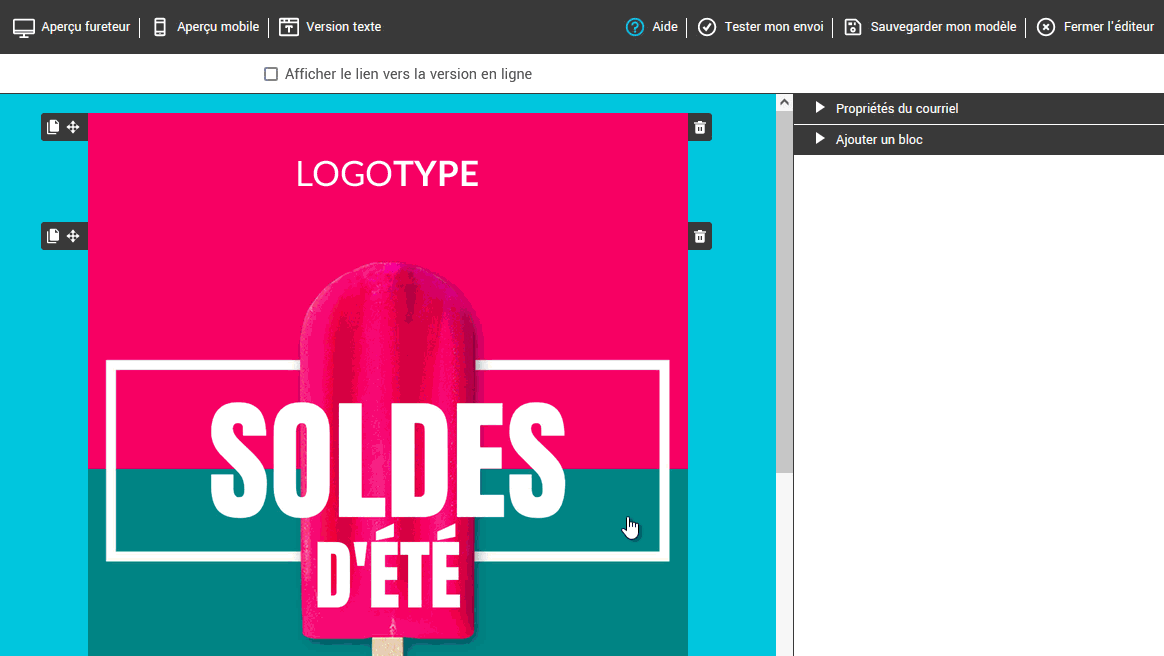
Task: Click the mobile phone preview icon
Action: 160,27
